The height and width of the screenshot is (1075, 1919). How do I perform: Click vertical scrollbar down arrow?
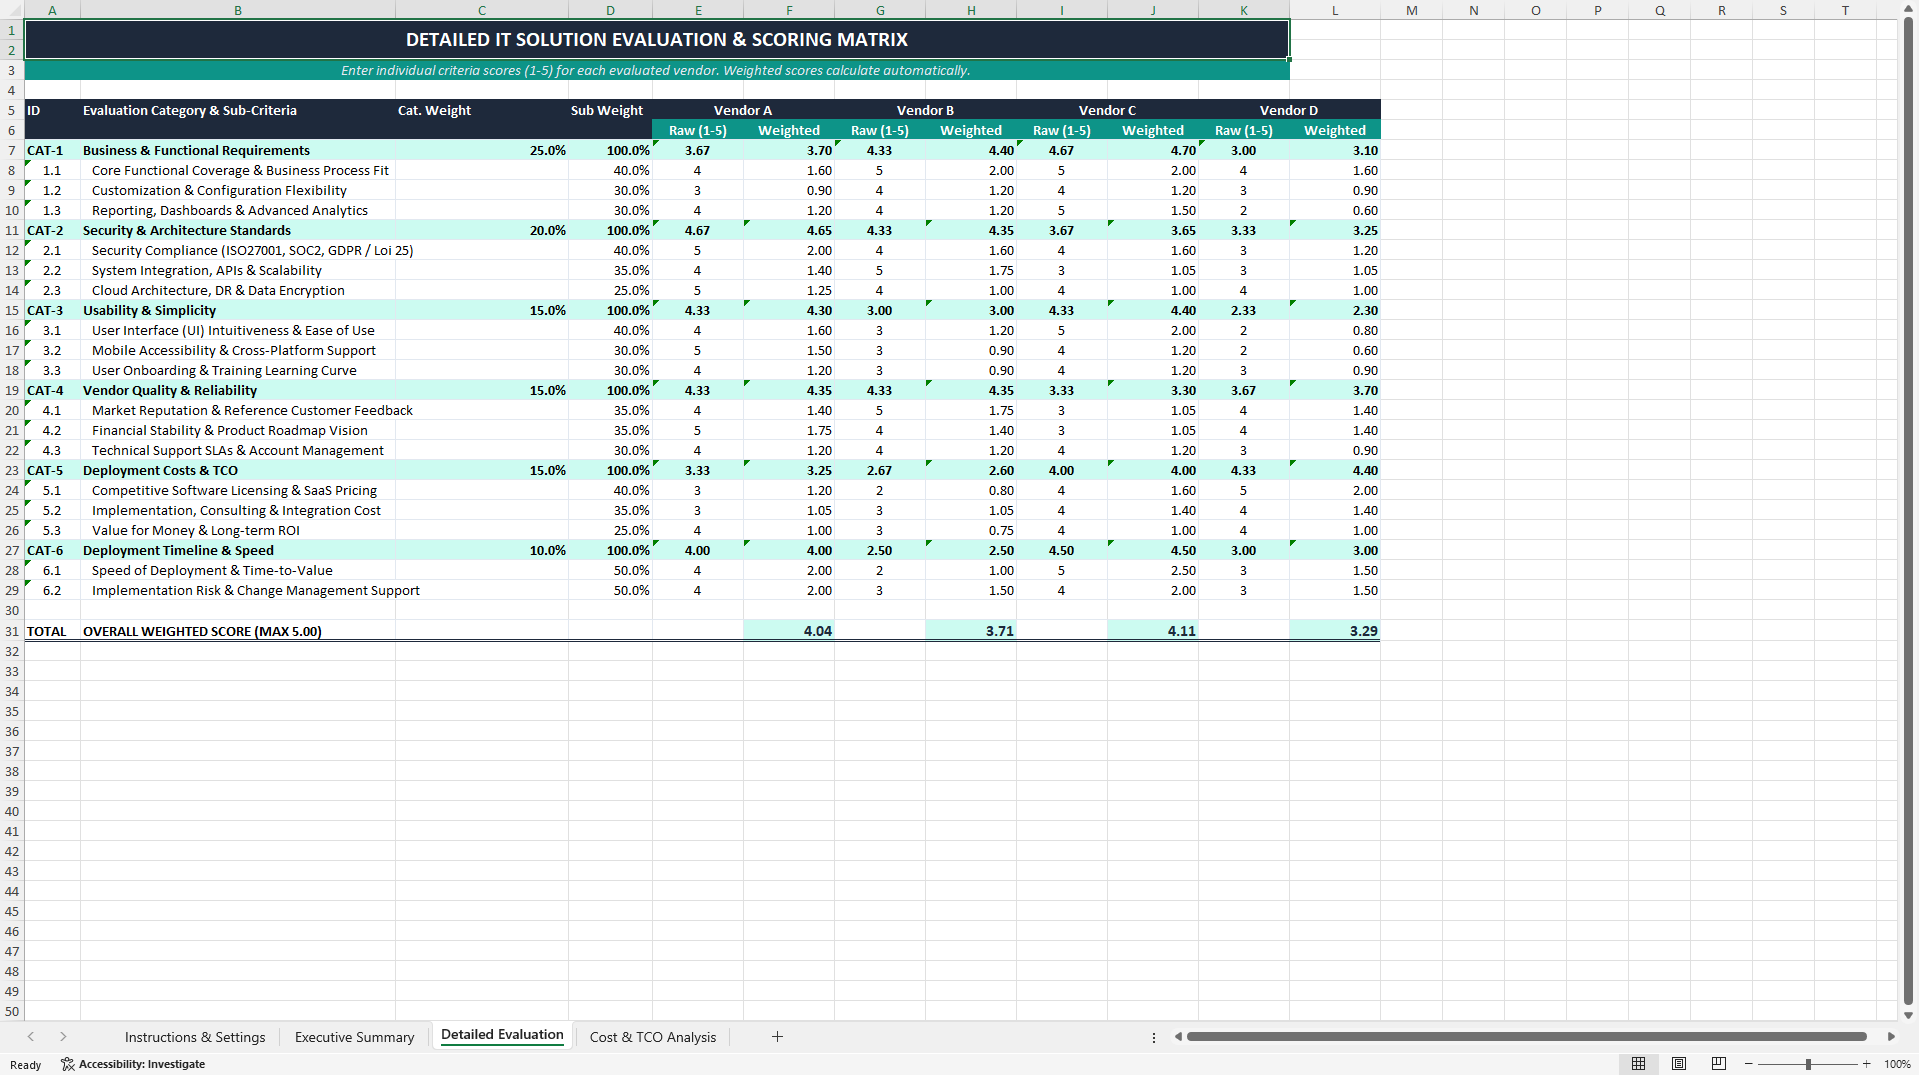click(x=1908, y=1015)
